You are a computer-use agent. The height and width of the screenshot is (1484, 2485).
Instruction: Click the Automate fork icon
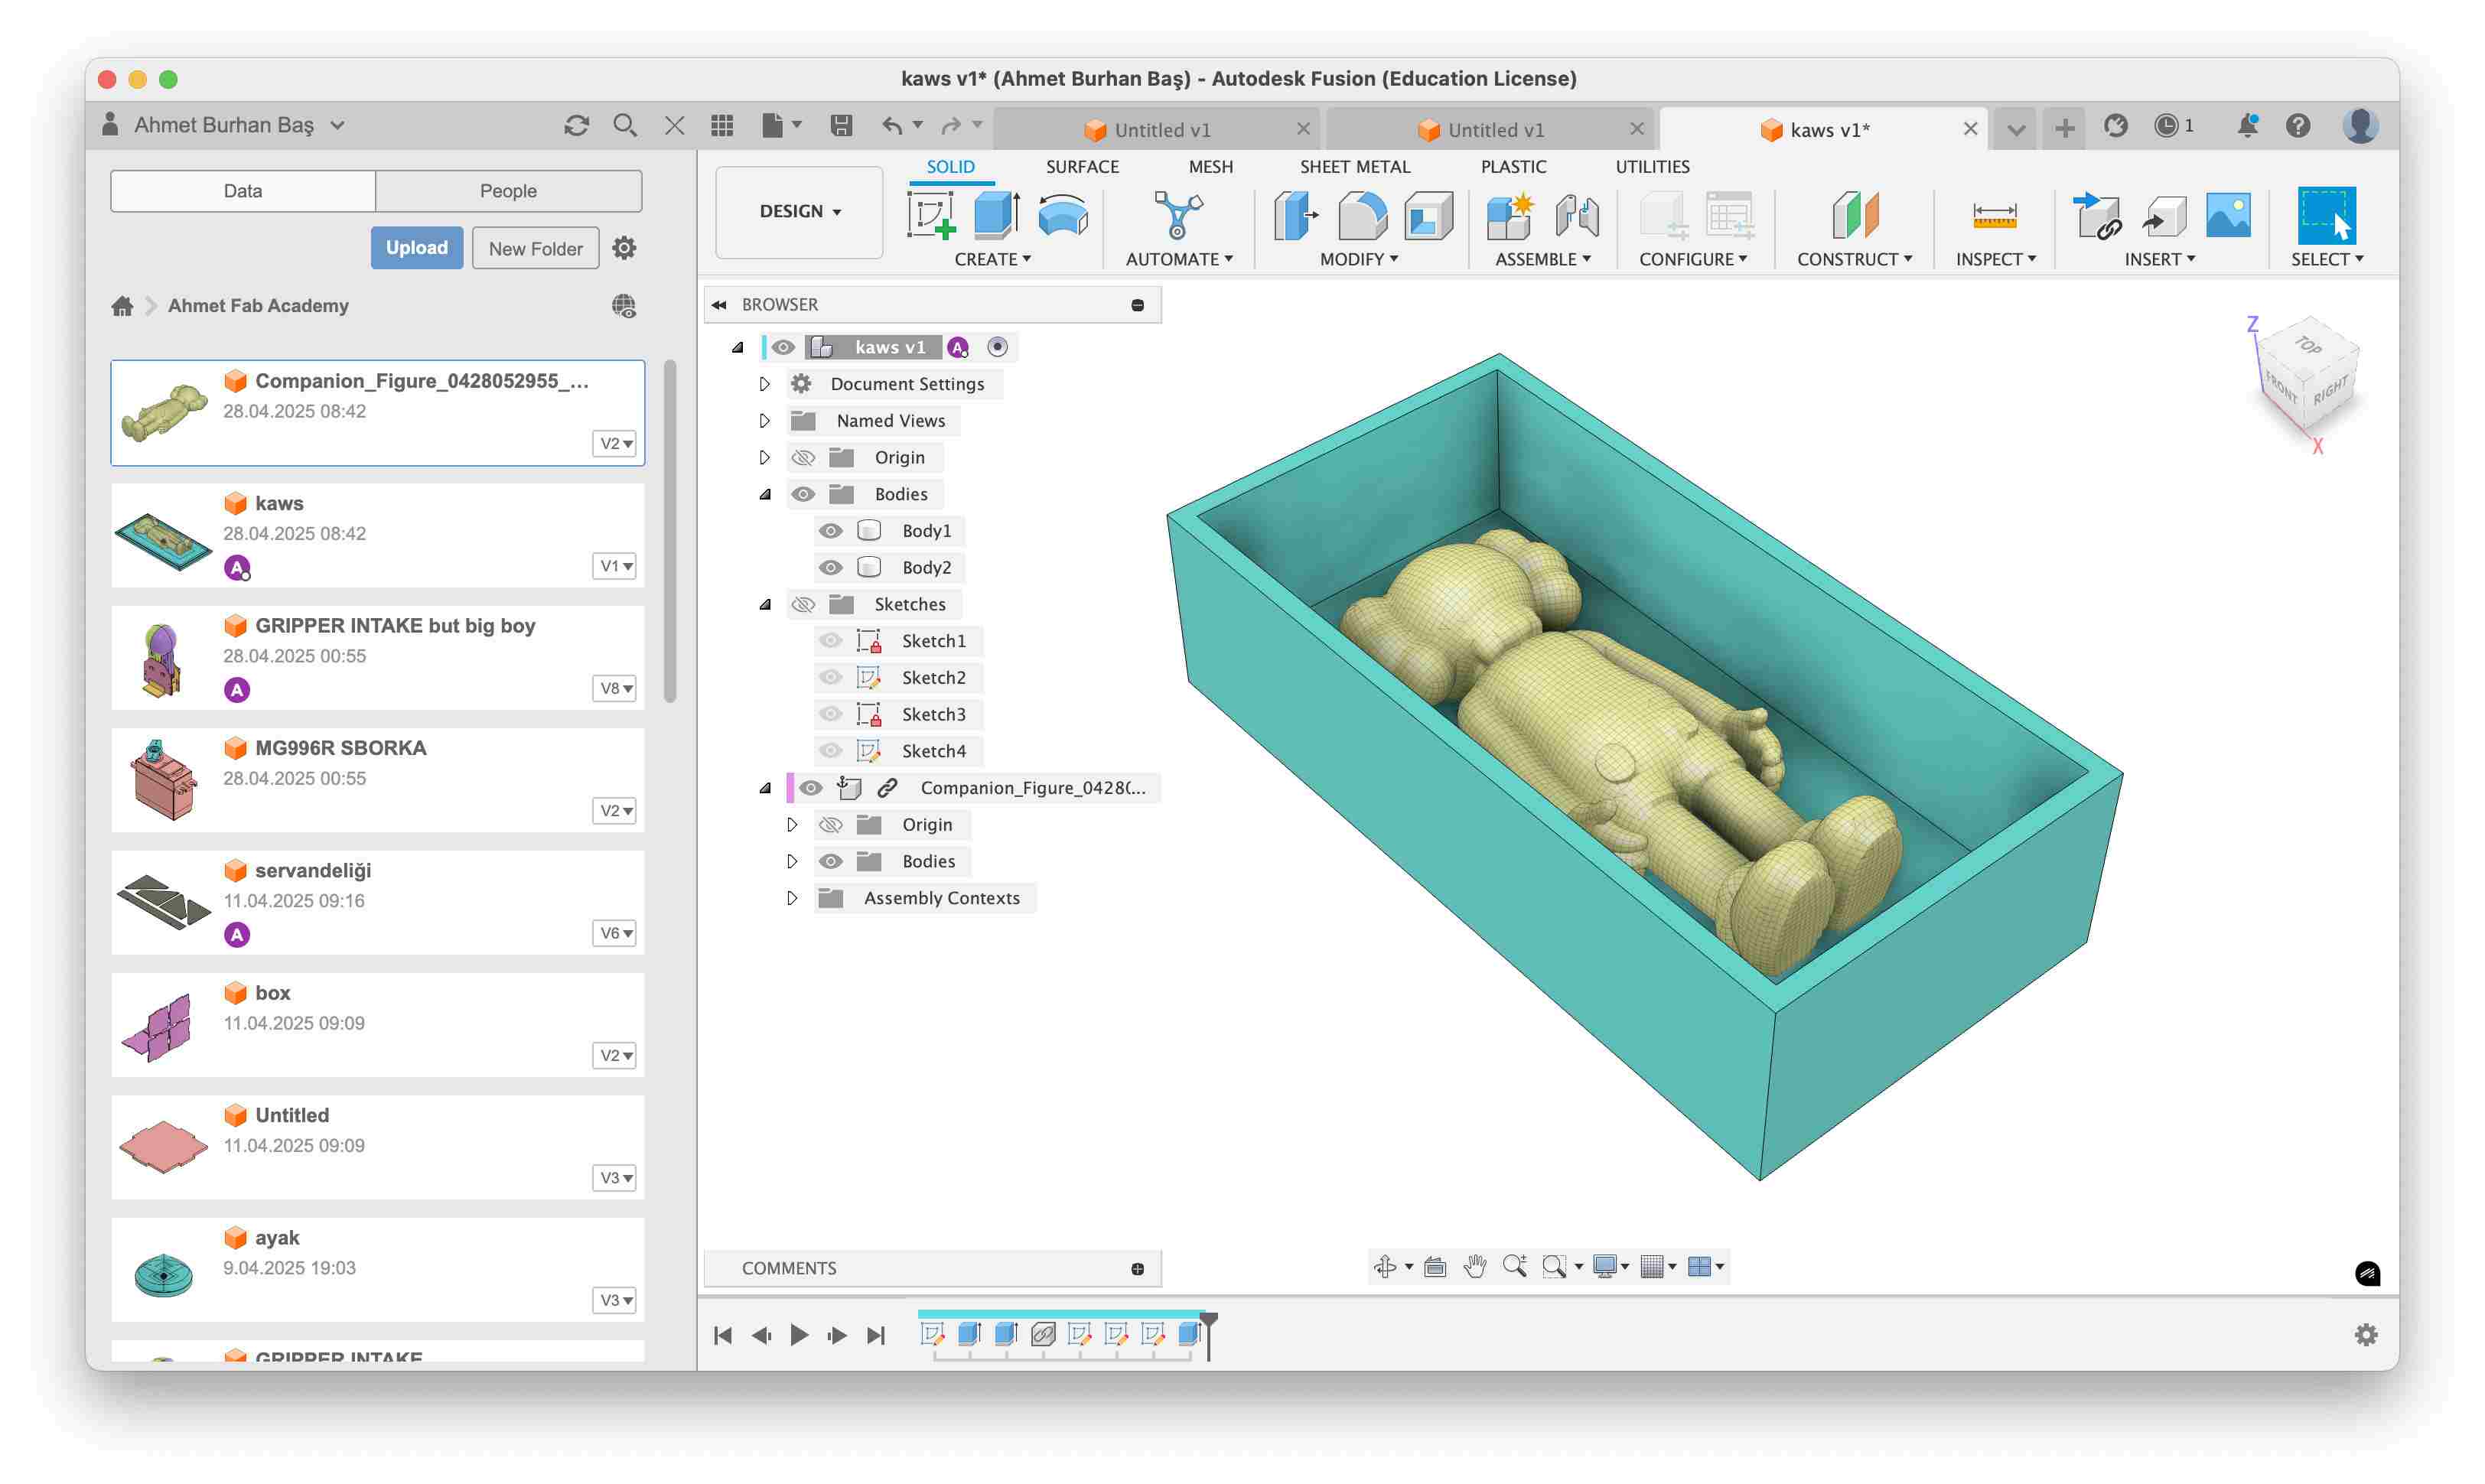click(x=1178, y=215)
